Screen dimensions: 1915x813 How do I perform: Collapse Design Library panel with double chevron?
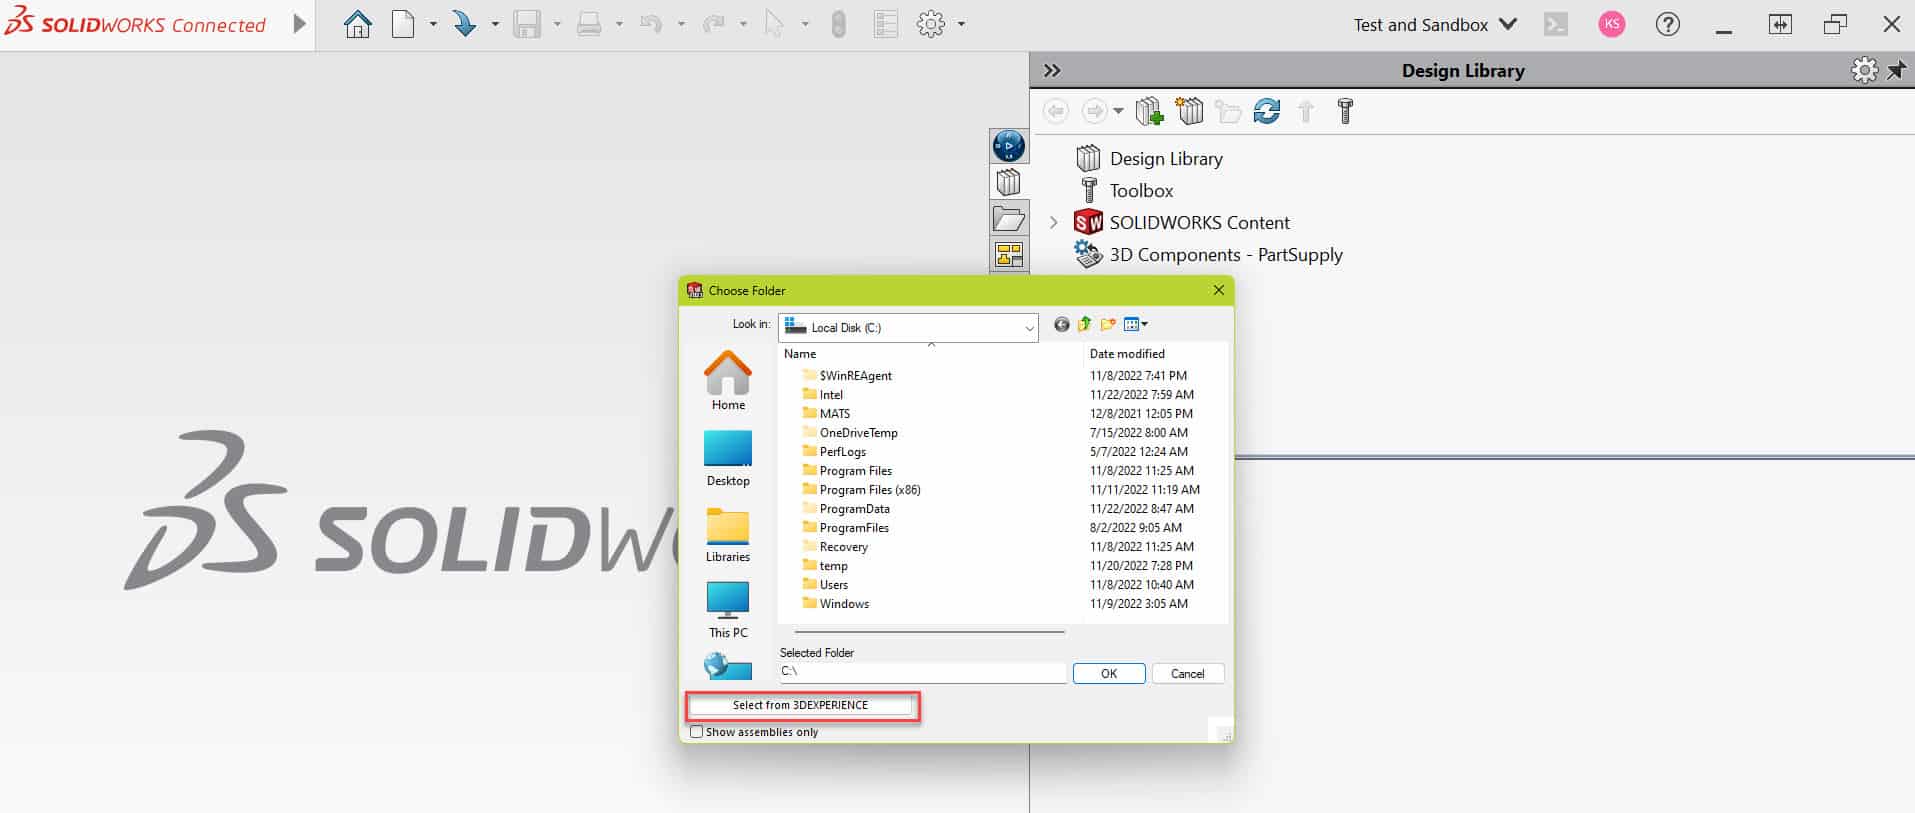pos(1052,70)
